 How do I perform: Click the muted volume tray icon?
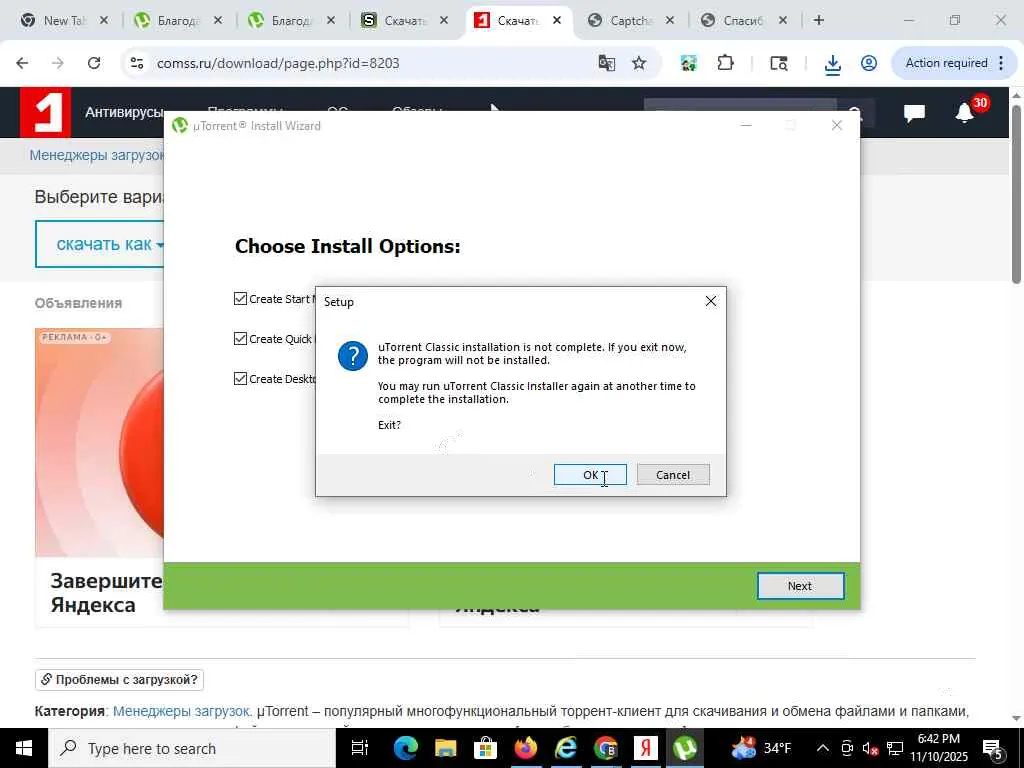(x=870, y=748)
